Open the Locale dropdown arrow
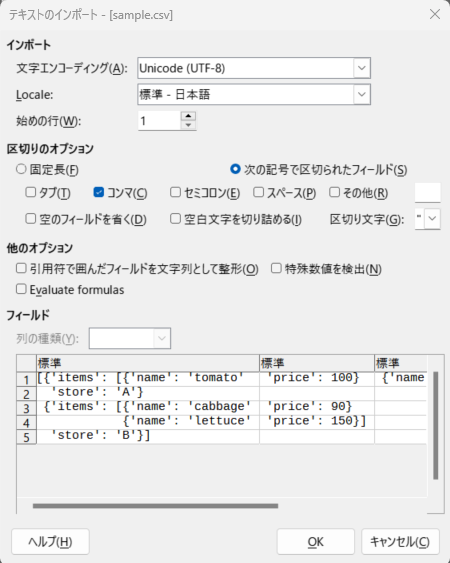The height and width of the screenshot is (563, 450). coord(362,94)
